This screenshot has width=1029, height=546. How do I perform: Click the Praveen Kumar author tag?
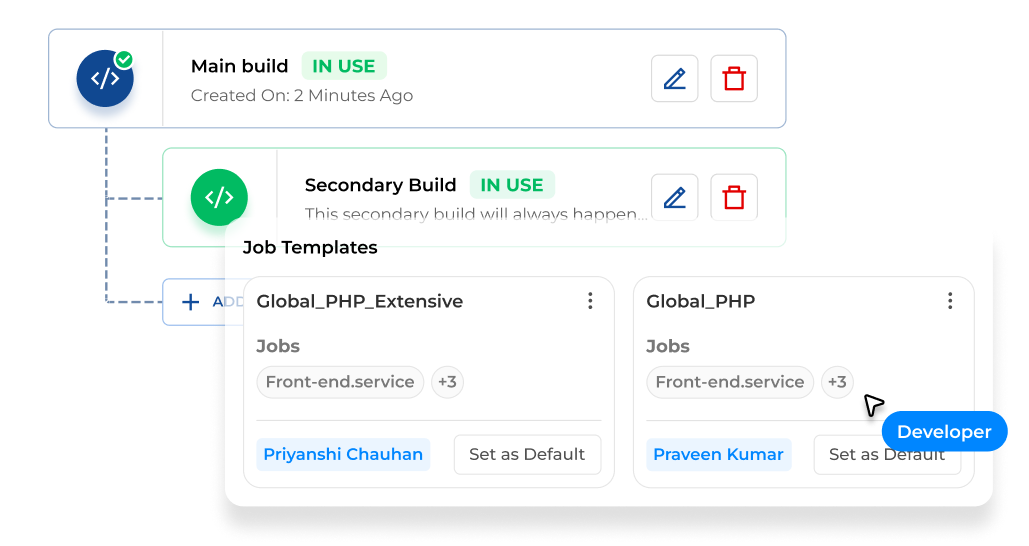[x=718, y=454]
